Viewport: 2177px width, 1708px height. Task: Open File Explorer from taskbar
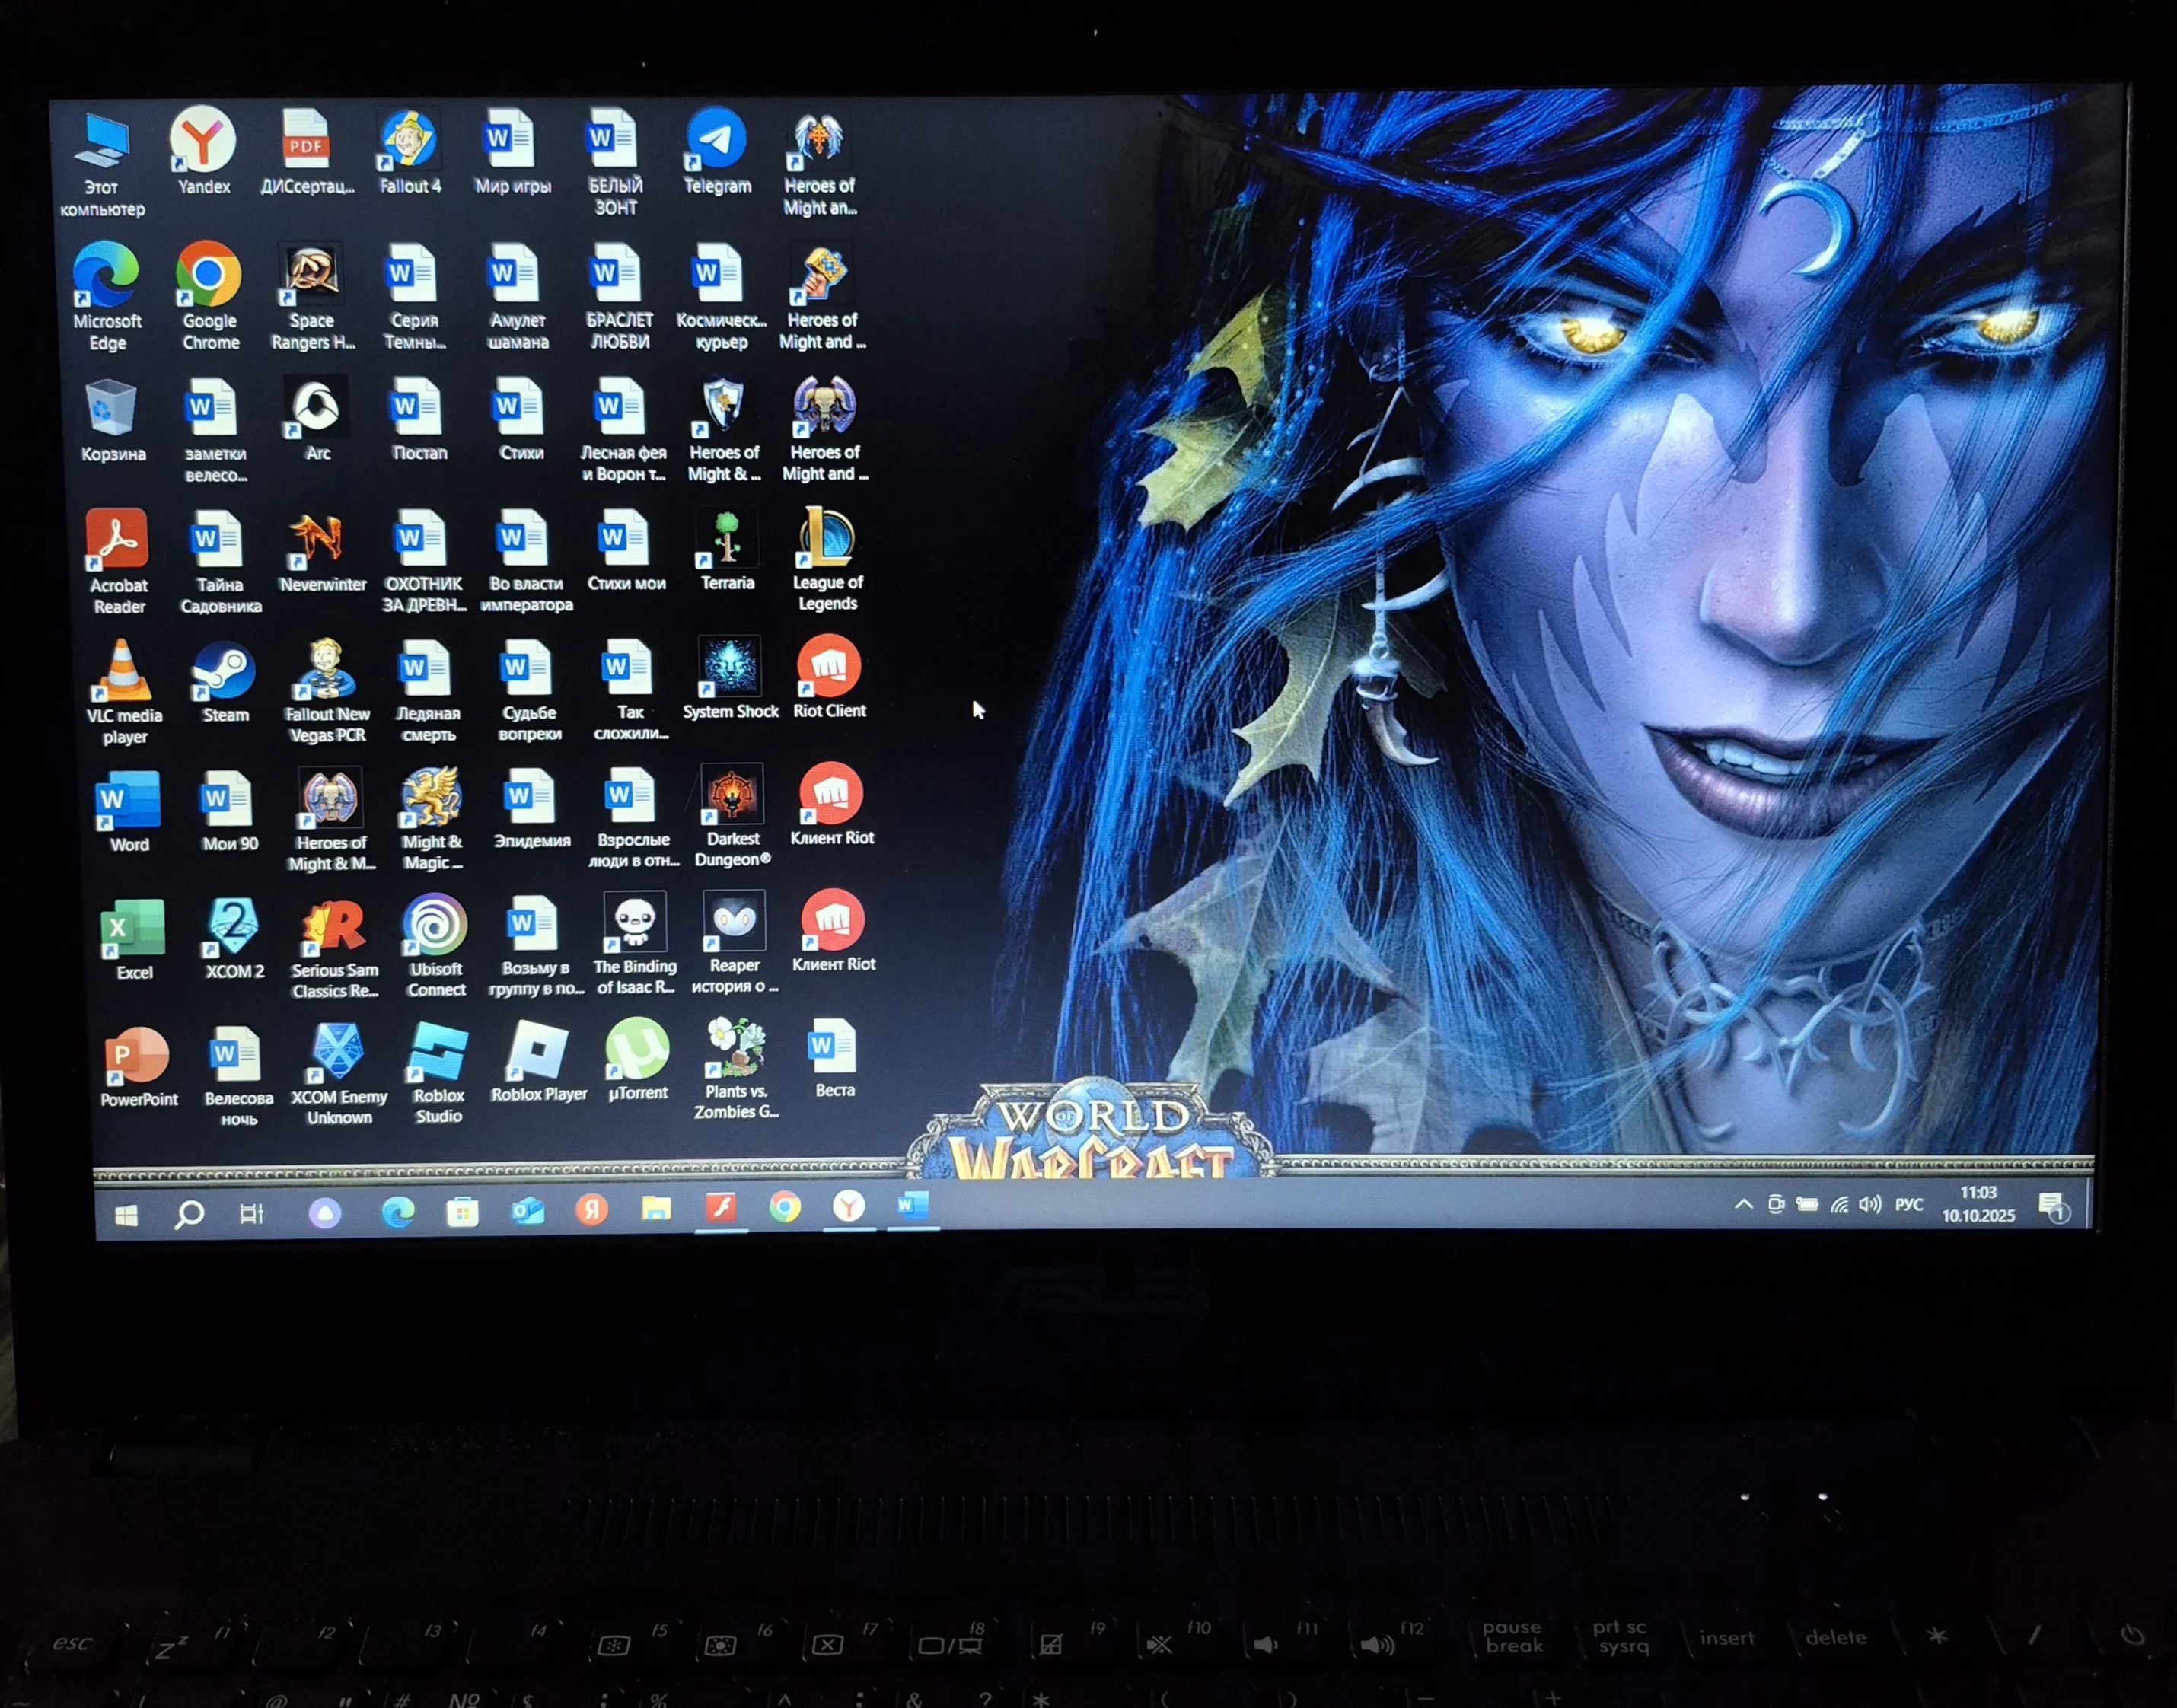tap(656, 1209)
